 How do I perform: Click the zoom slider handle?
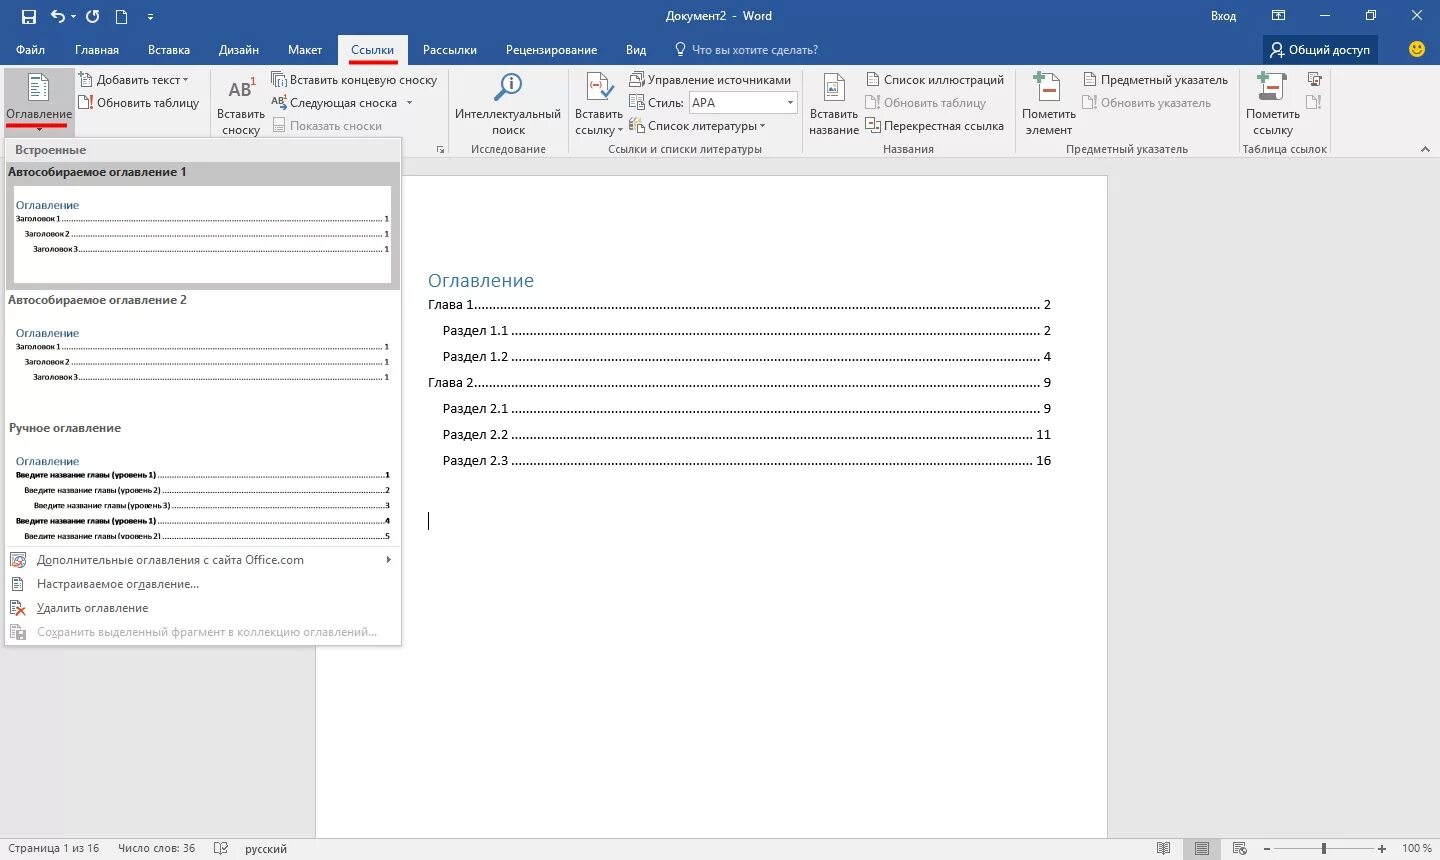click(x=1323, y=848)
